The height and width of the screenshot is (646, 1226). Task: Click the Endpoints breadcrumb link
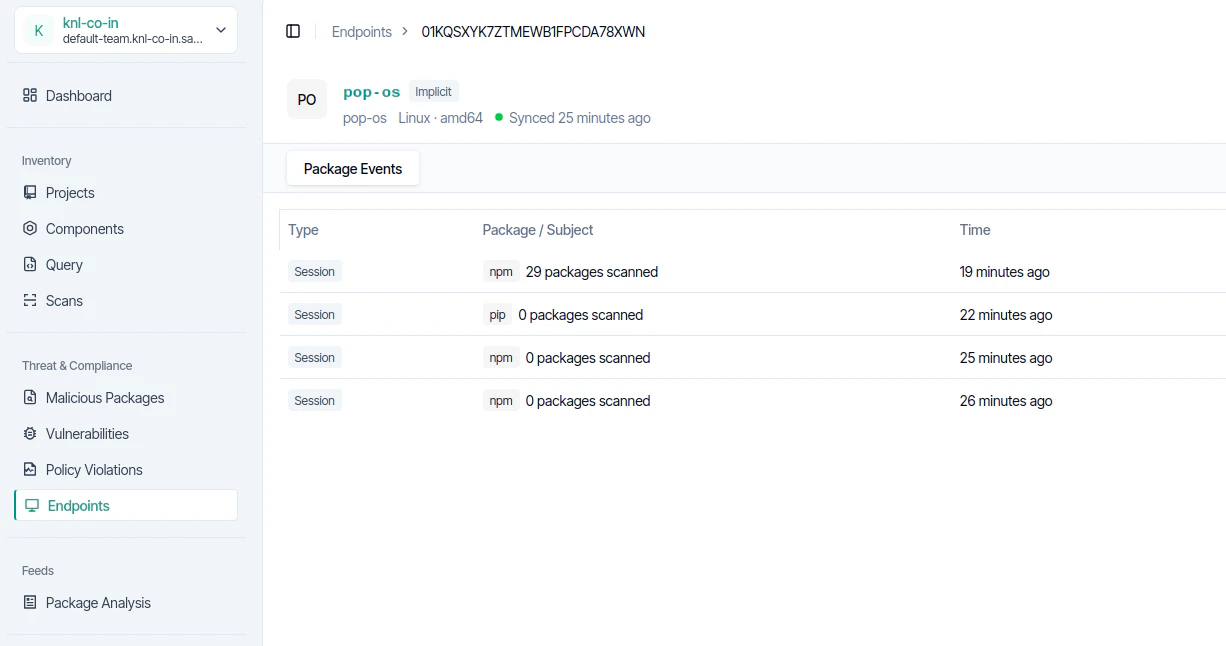pos(362,32)
